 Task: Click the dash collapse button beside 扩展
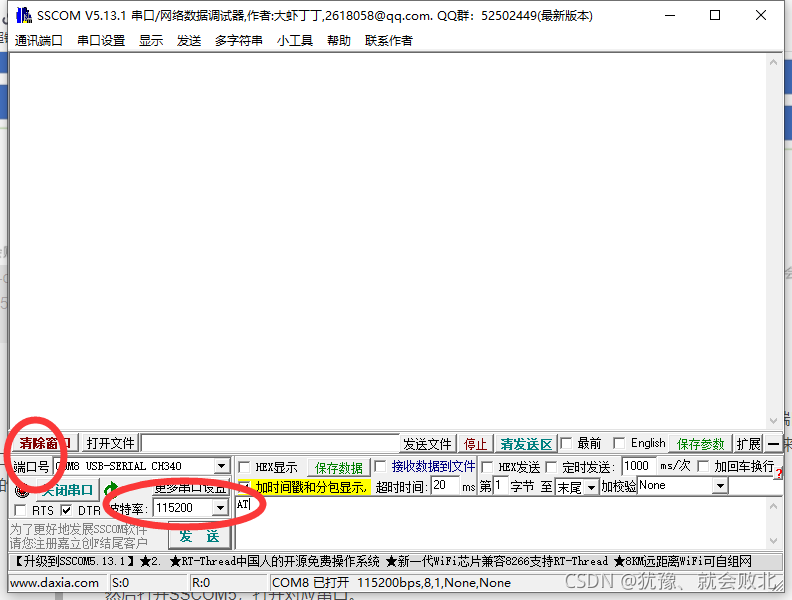773,444
